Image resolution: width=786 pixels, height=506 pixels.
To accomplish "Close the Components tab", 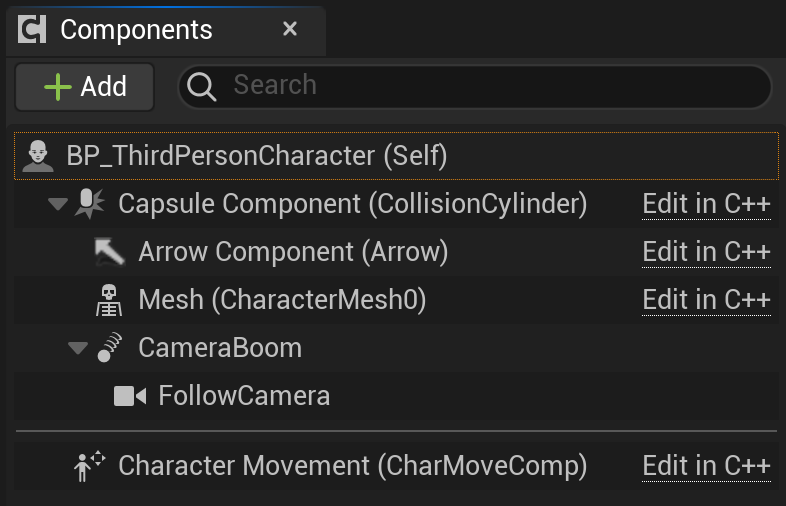I will click(290, 29).
